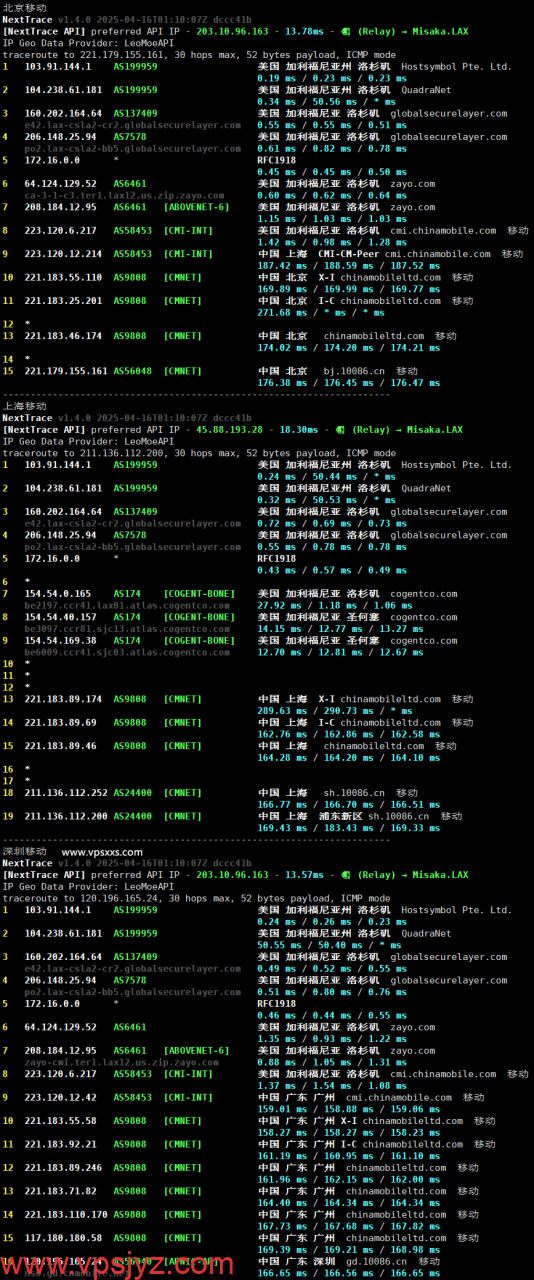
Task: Click the '深圳移动' section heading
Action: 24,851
